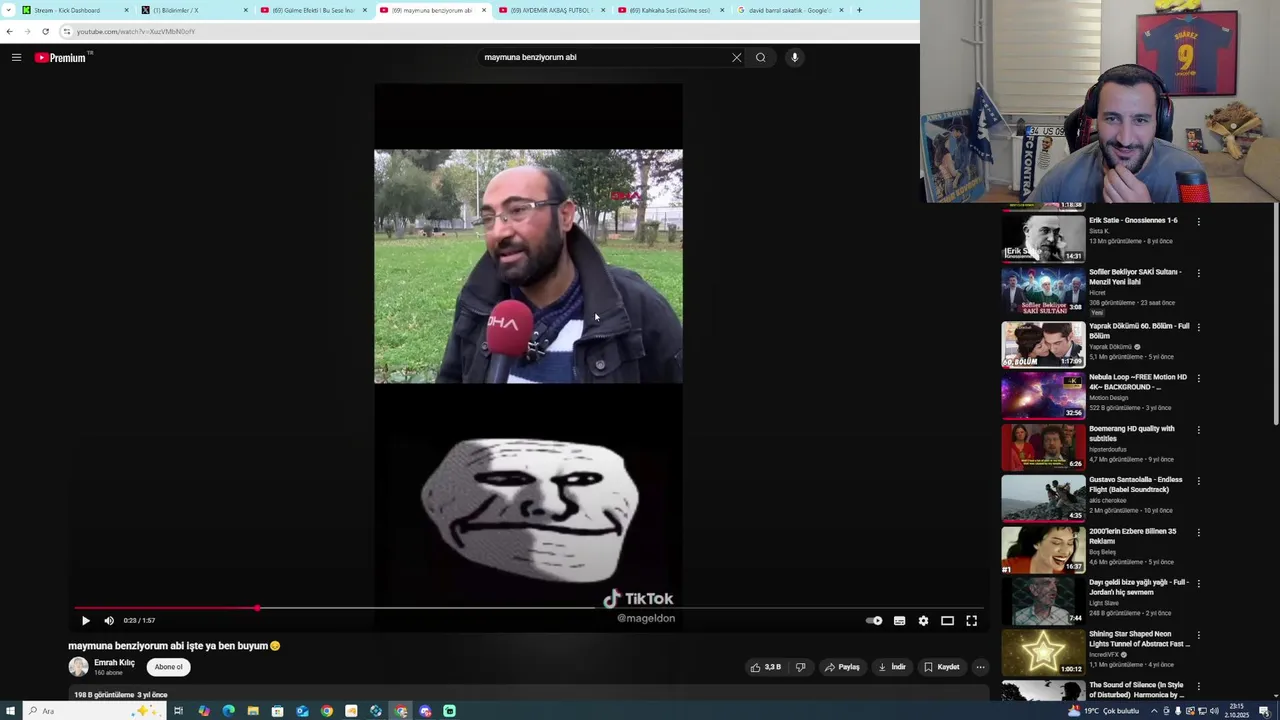
Task: Open Dayı geldi bize yağlı yağlı video
Action: [x=1139, y=587]
